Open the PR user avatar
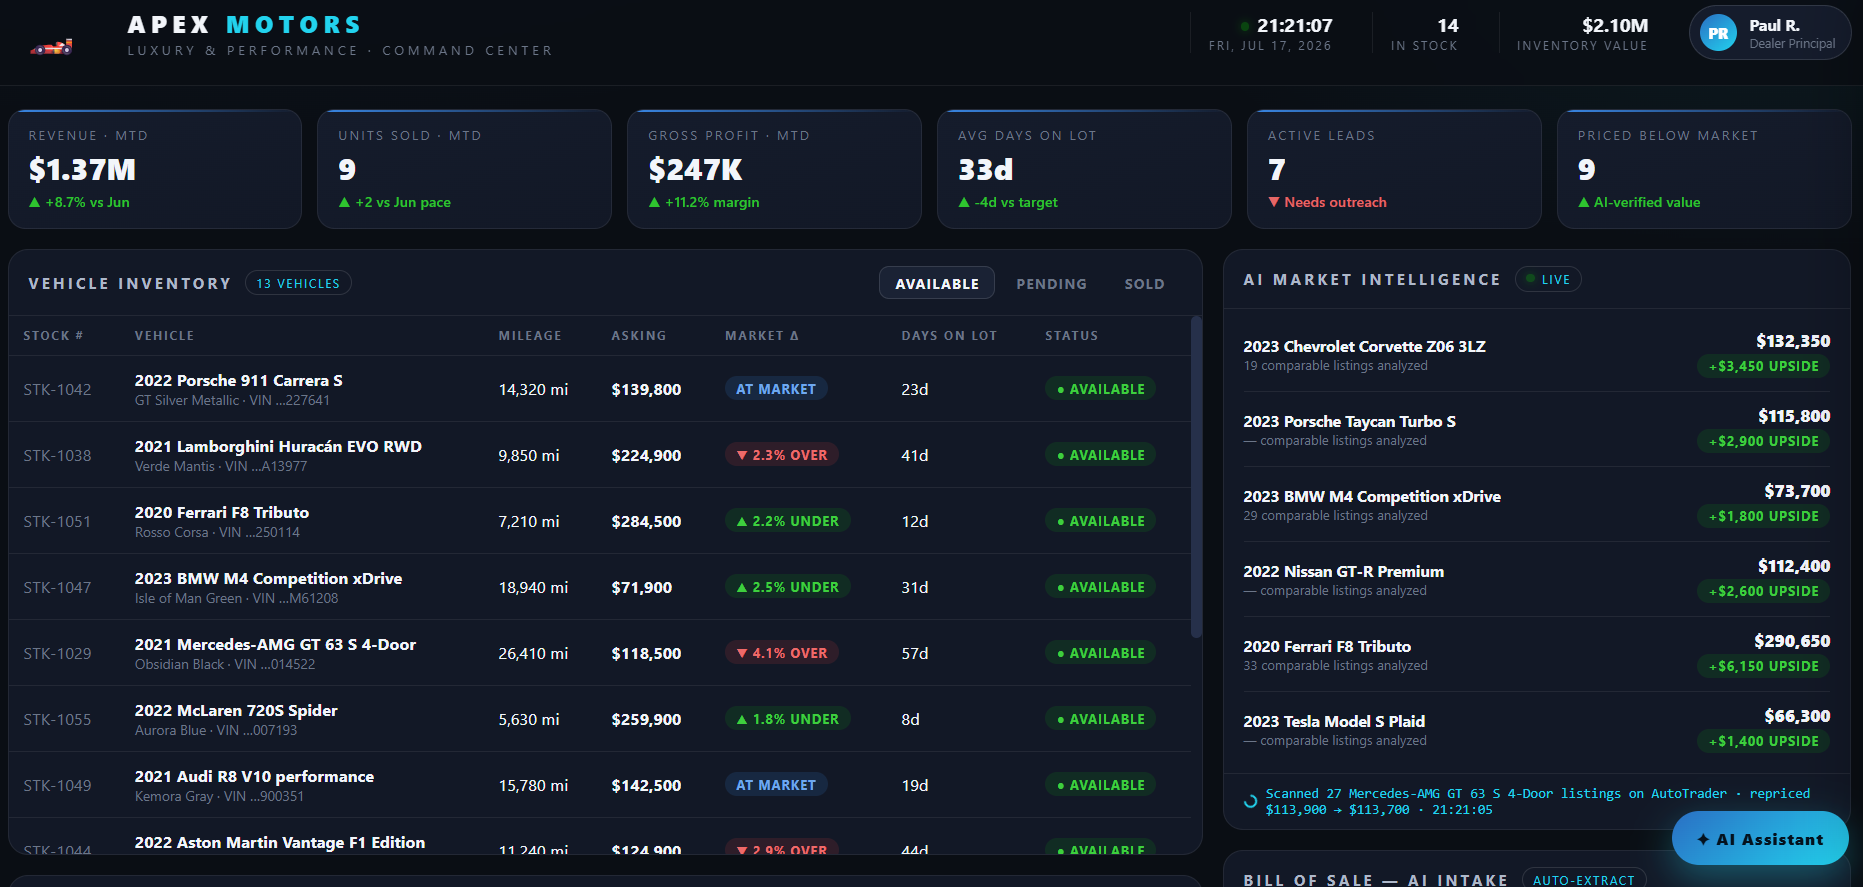Screen dimensions: 1863x887 (x=1718, y=33)
